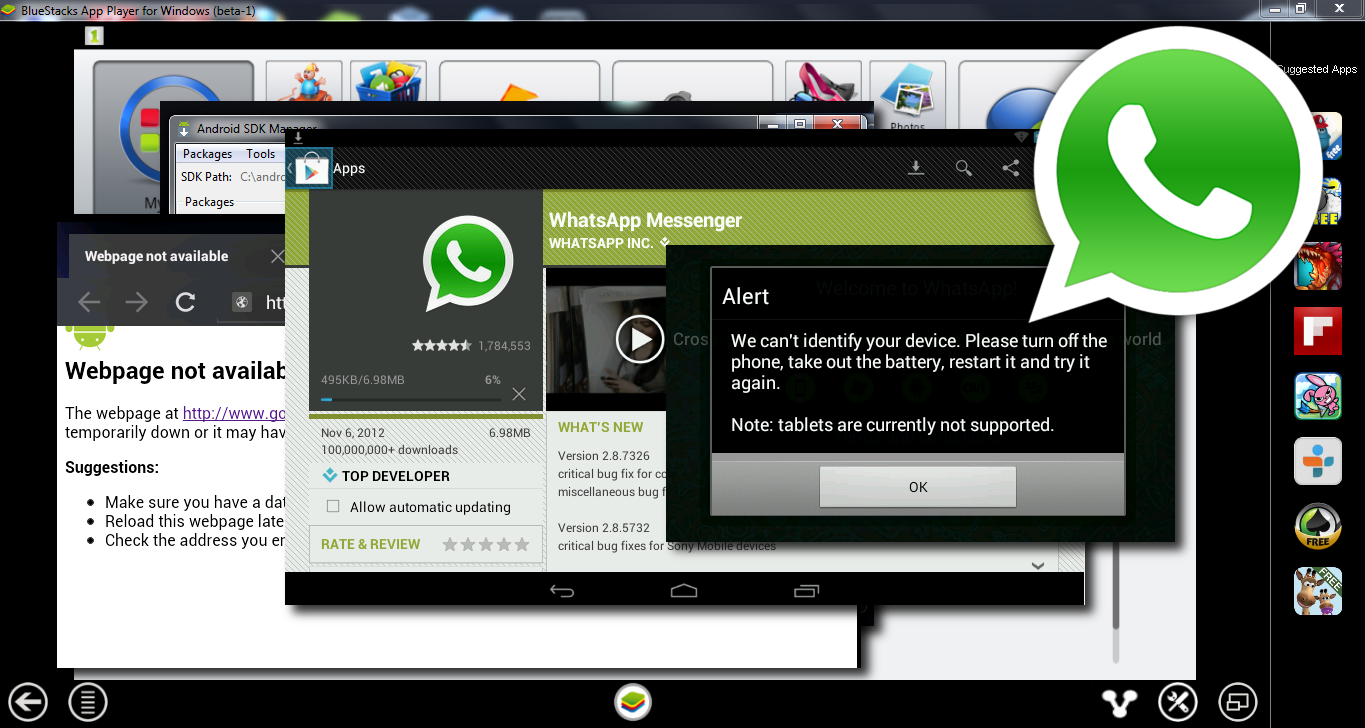The width and height of the screenshot is (1365, 728).
Task: Open the spade poker FREE app icon
Action: [1317, 526]
